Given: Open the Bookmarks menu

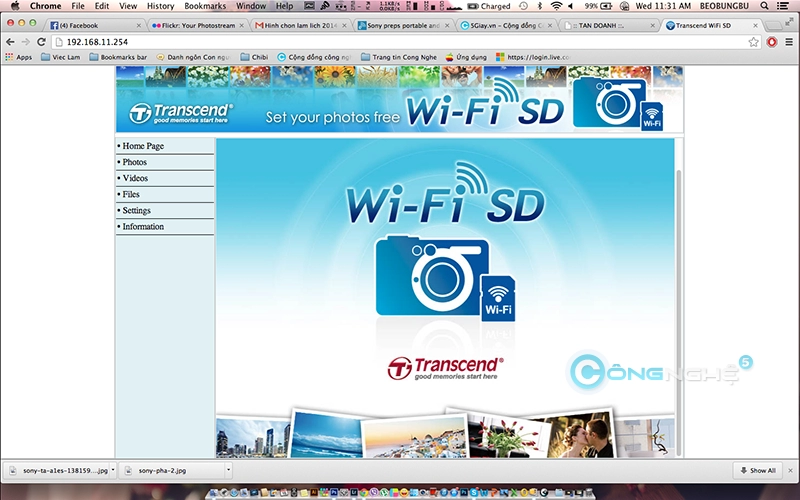Looking at the screenshot, I should [x=205, y=6].
